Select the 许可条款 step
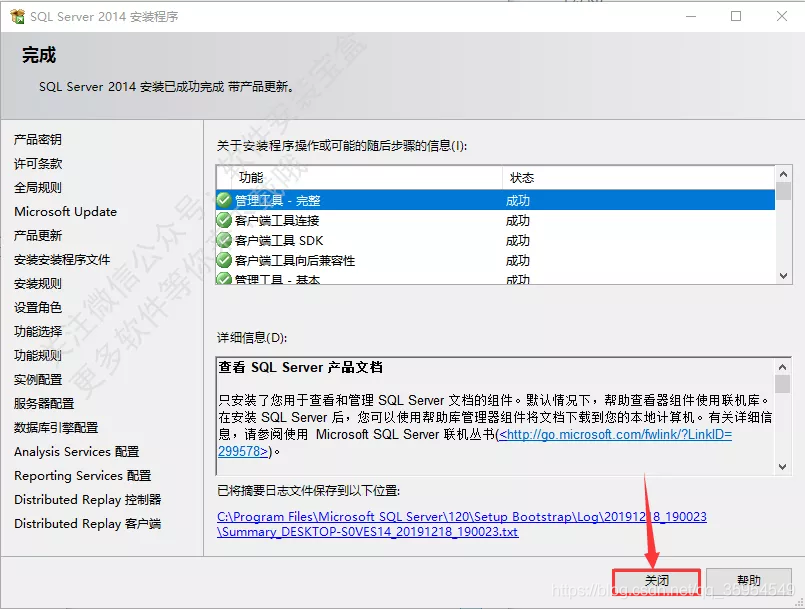 38,163
